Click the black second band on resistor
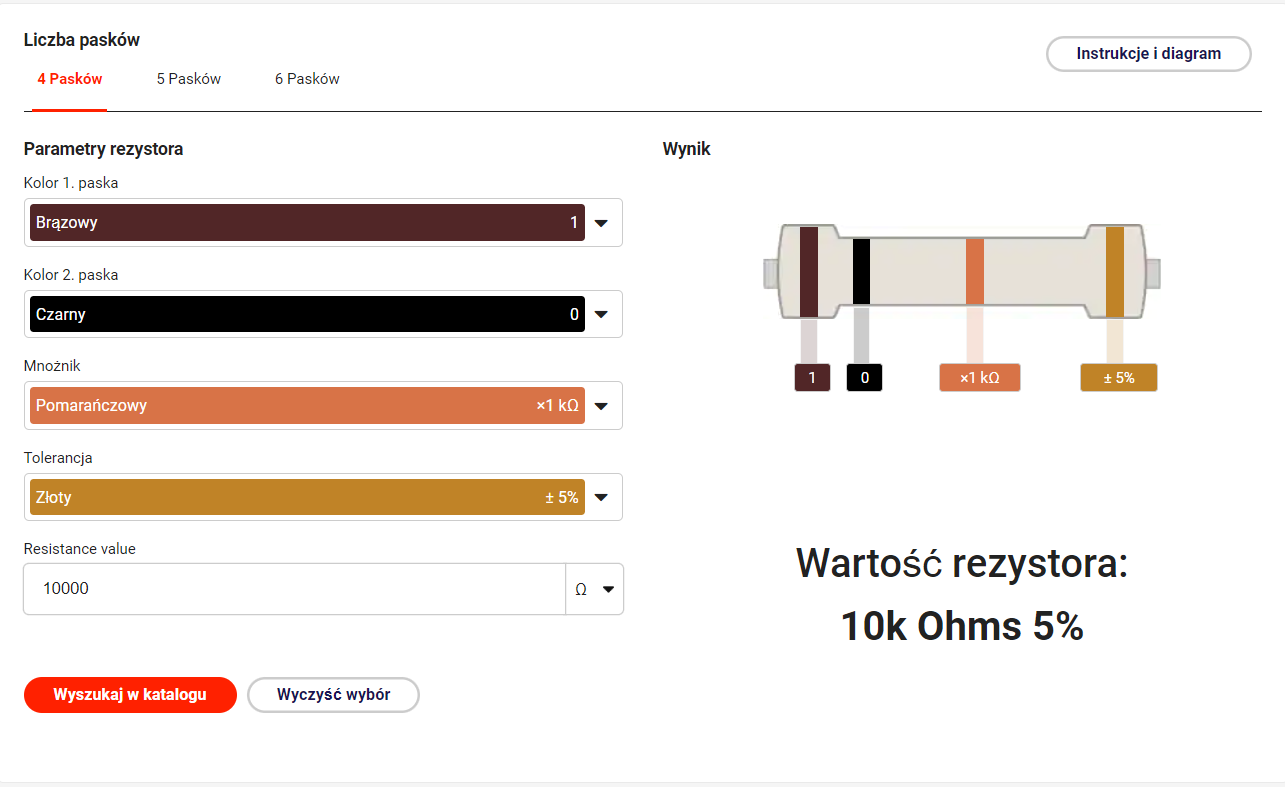The height and width of the screenshot is (787, 1285). [861, 271]
